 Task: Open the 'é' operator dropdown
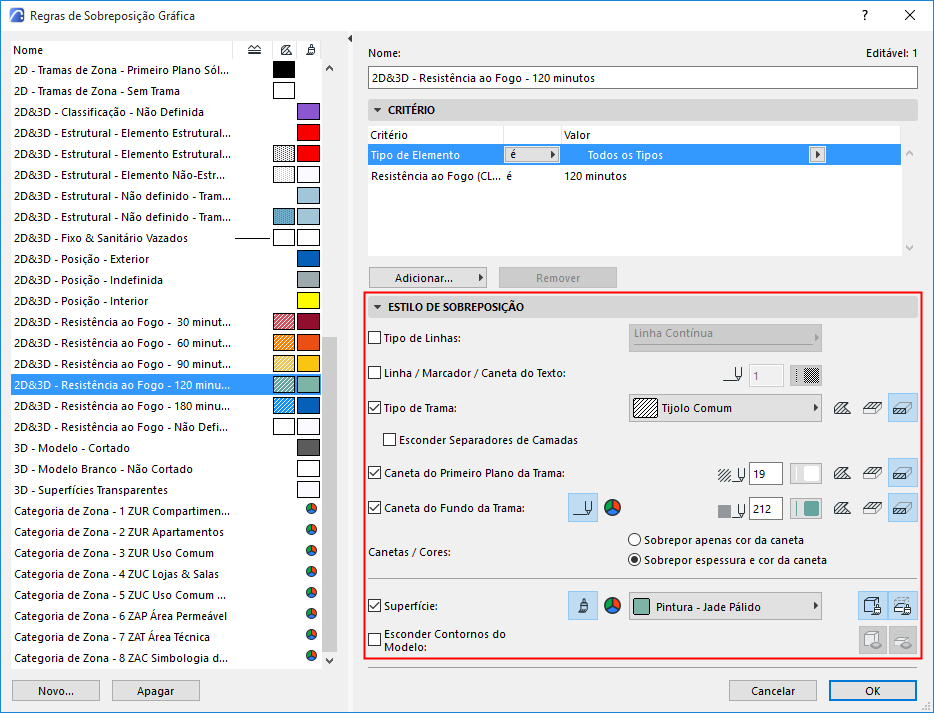click(531, 155)
